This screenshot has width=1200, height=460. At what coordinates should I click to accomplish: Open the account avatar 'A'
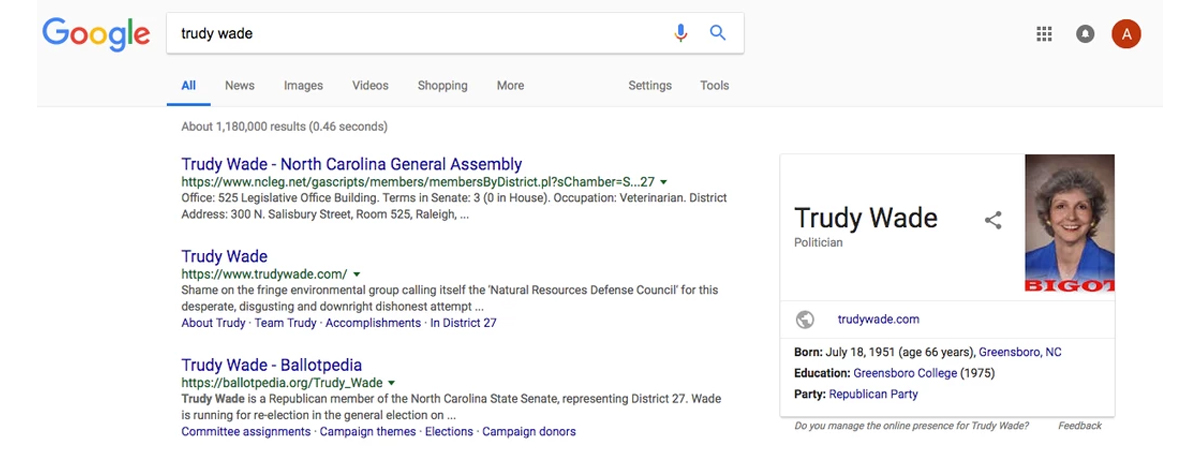pyautogui.click(x=1126, y=34)
